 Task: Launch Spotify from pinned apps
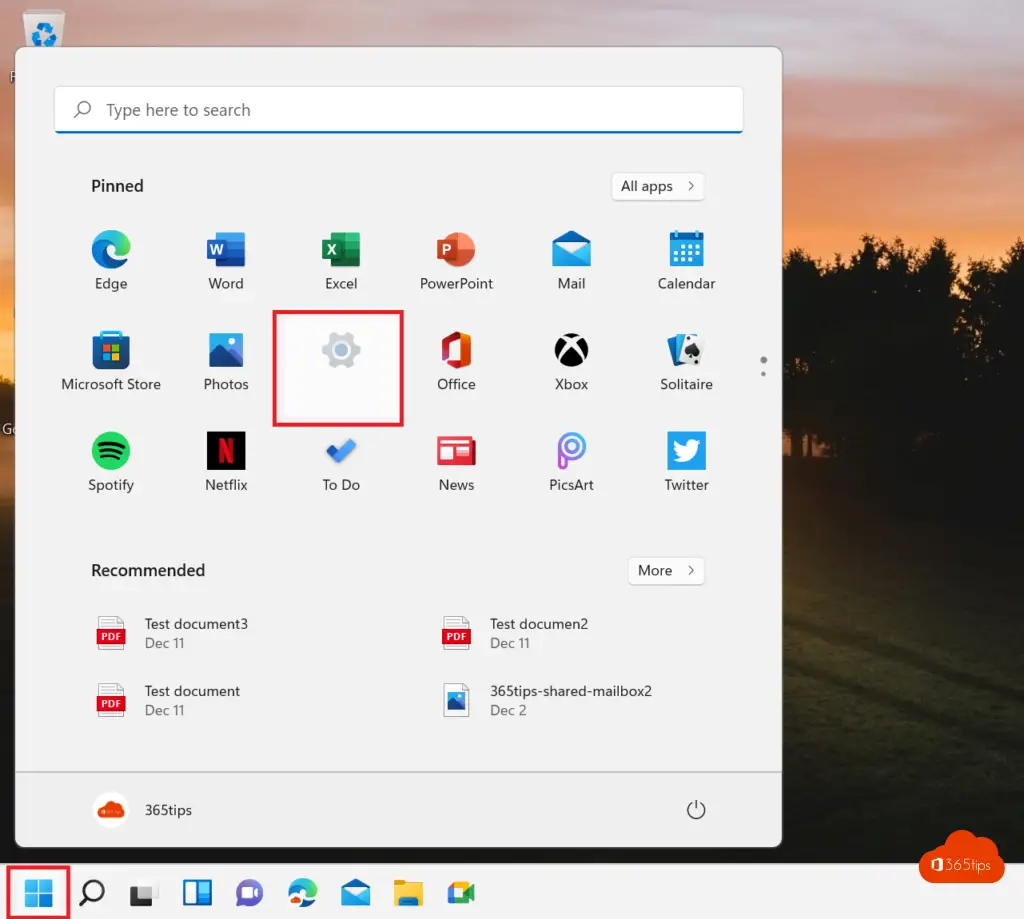pyautogui.click(x=111, y=460)
